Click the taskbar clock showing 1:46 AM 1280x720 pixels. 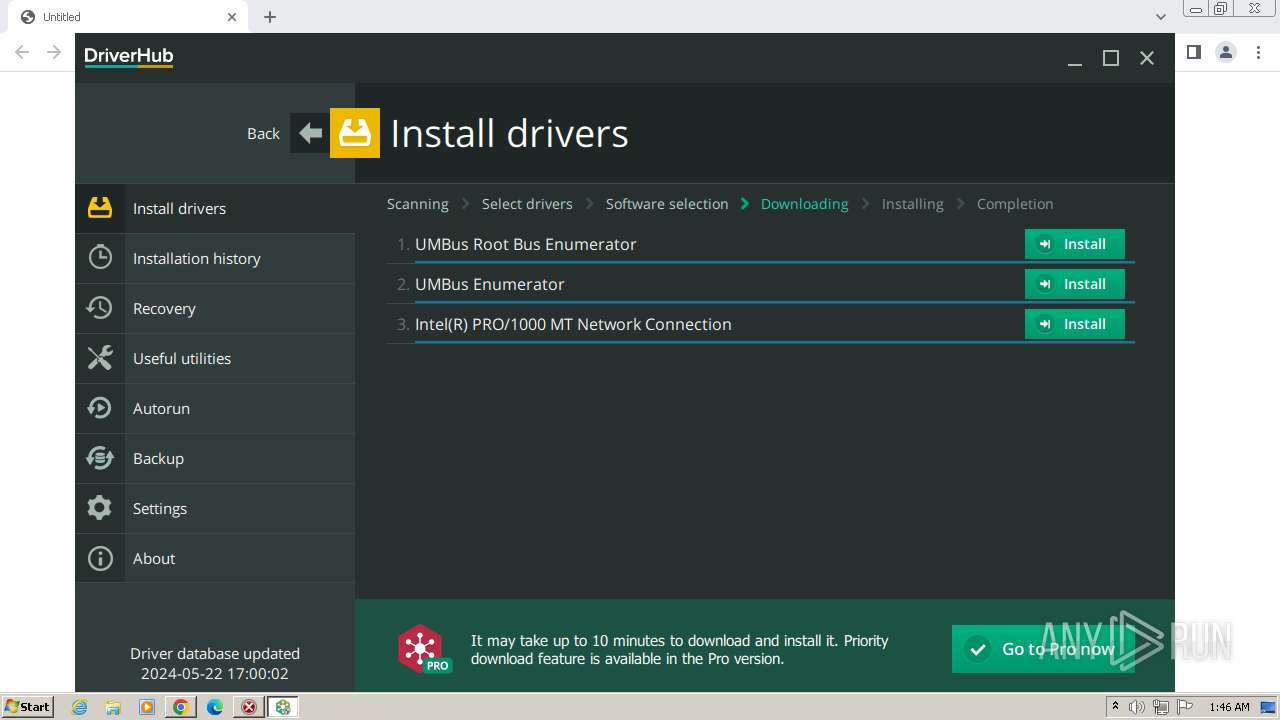(x=1229, y=707)
